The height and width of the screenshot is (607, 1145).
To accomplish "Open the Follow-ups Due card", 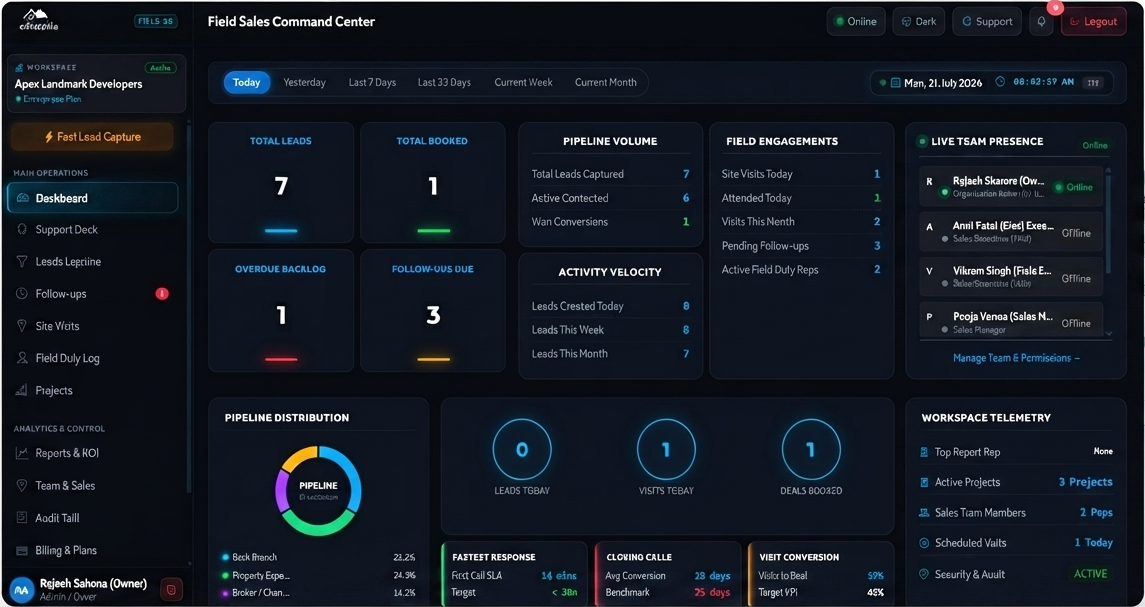I will pos(433,311).
